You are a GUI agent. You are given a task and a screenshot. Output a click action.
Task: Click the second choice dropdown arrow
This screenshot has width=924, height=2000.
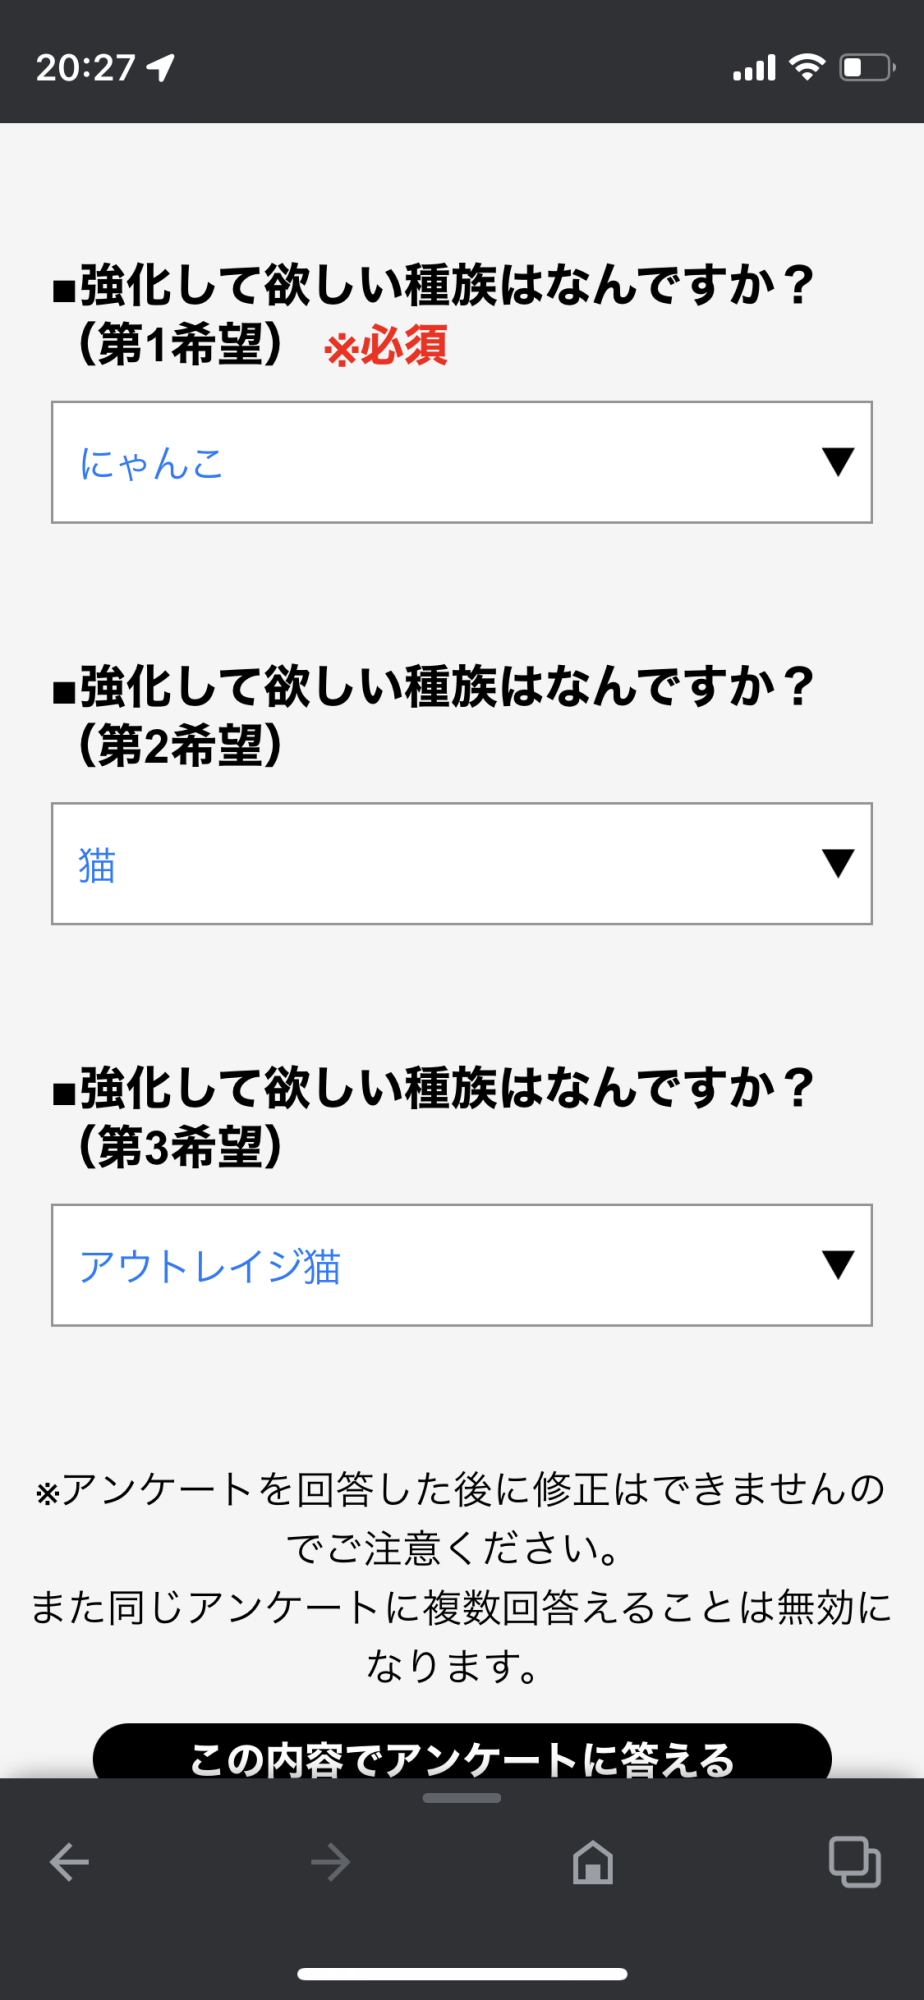pos(838,862)
